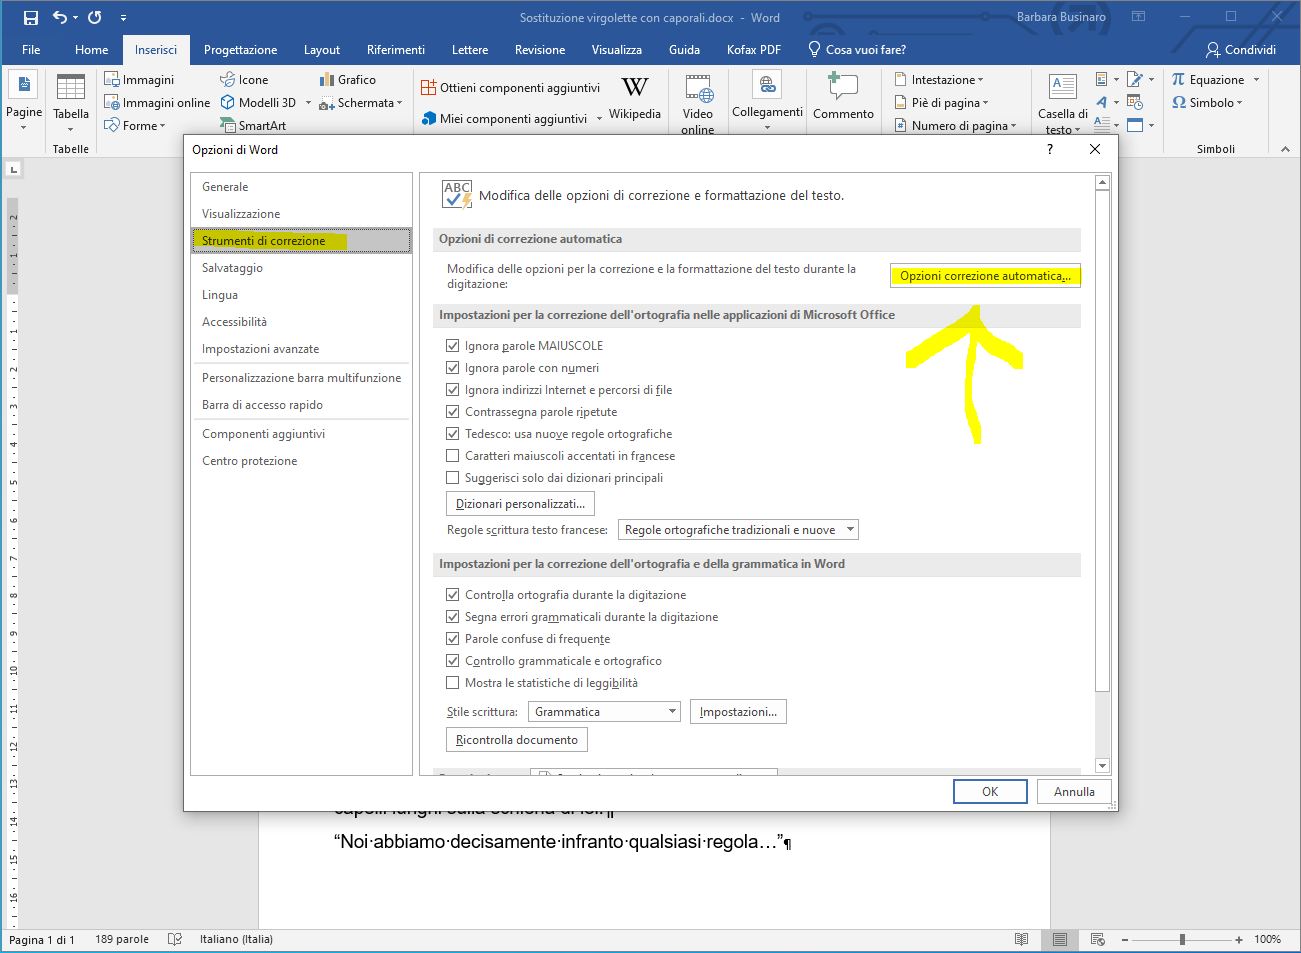The height and width of the screenshot is (953, 1301).
Task: Toggle Mostra le statistiche di leggibilità
Action: pyautogui.click(x=453, y=683)
